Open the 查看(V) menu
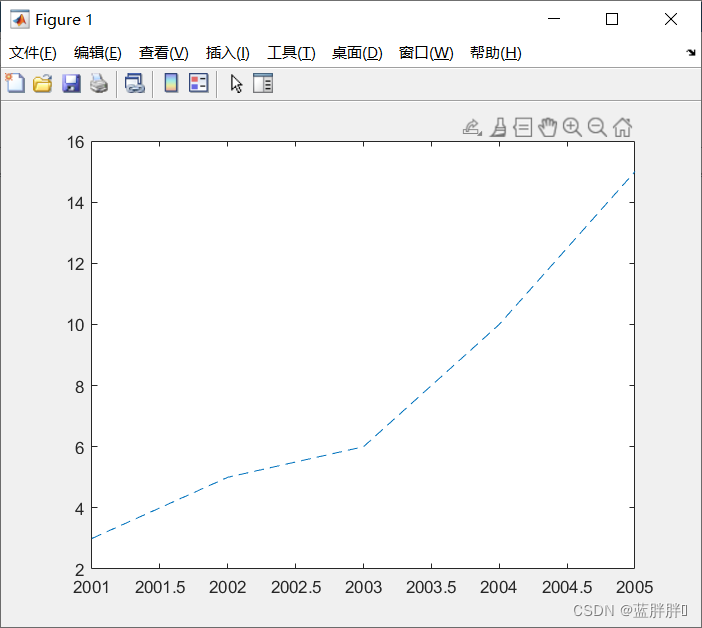 coord(163,53)
